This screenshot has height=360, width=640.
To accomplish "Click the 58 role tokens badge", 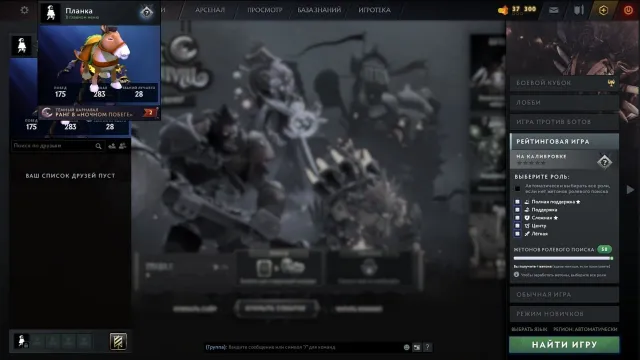I will 604,249.
